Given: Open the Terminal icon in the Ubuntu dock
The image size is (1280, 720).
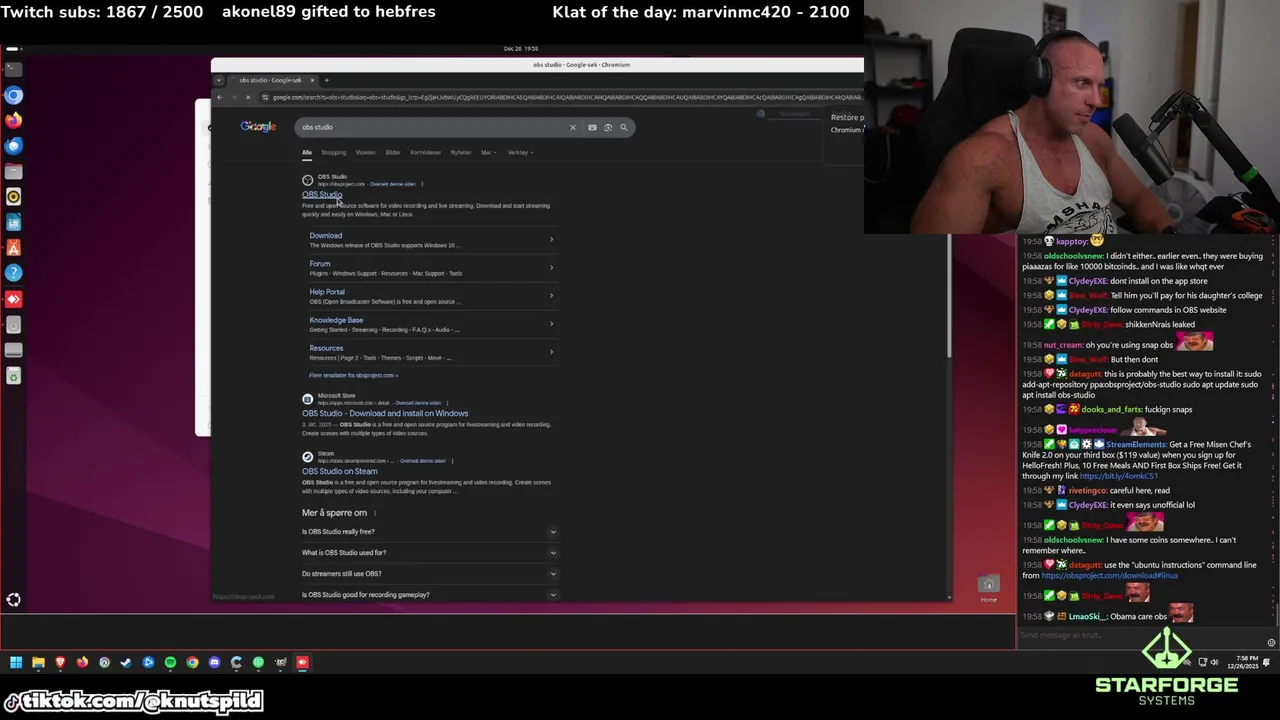Looking at the screenshot, I should pyautogui.click(x=13, y=69).
